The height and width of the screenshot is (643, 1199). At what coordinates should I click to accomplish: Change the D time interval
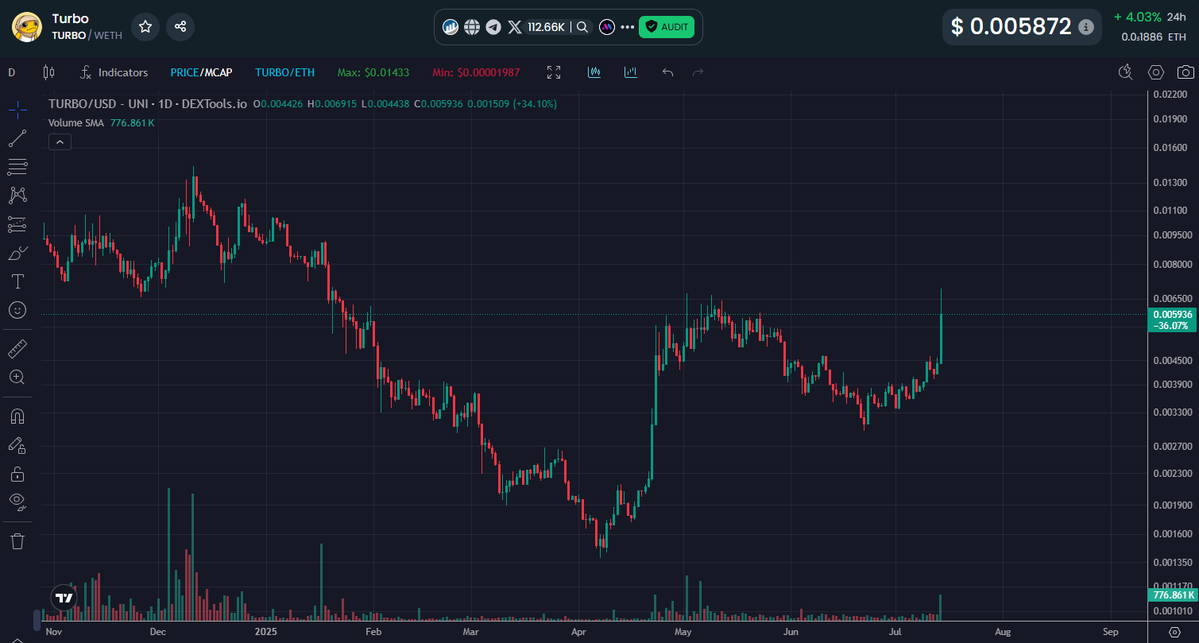click(x=11, y=73)
